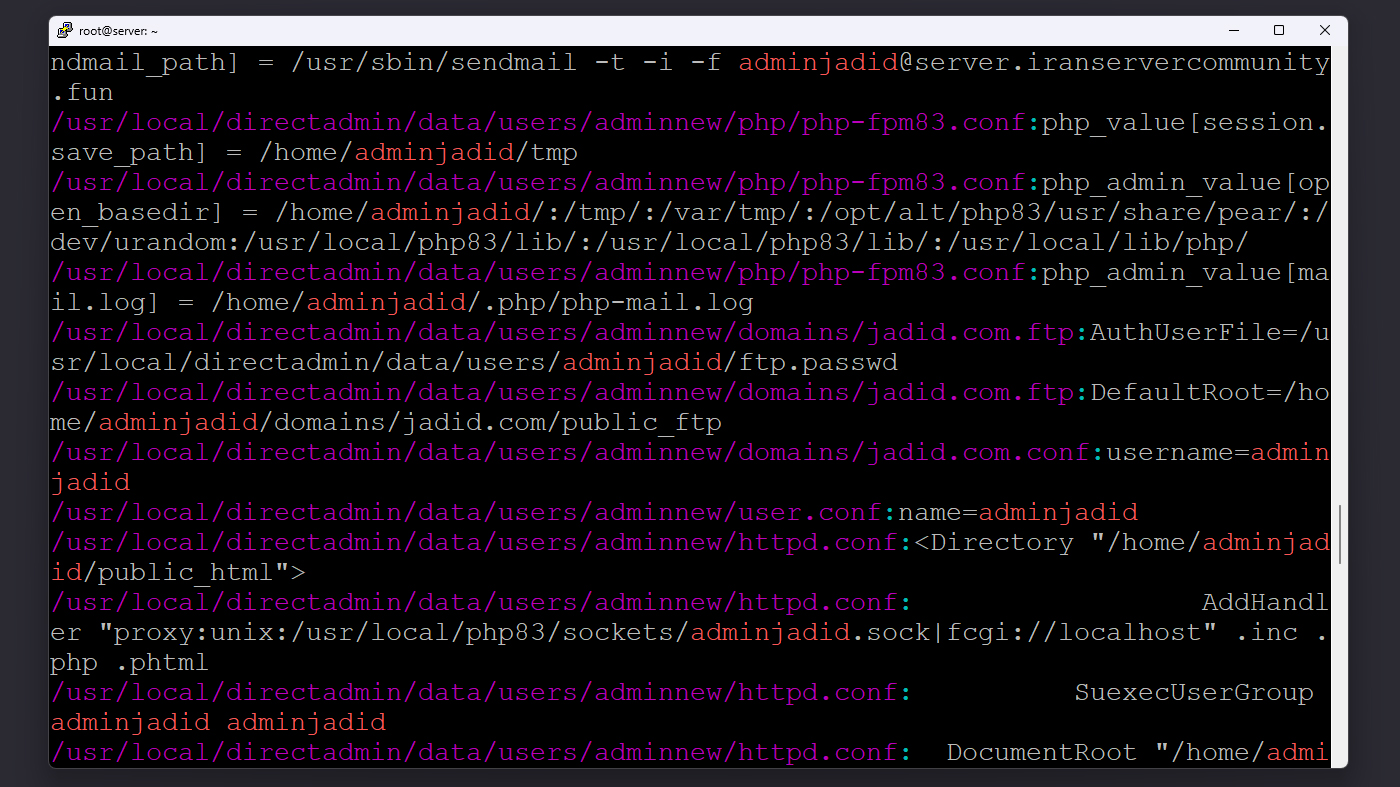The height and width of the screenshot is (787, 1400).
Task: Click the 'root@server: ~' window title text
Action: pyautogui.click(x=118, y=31)
